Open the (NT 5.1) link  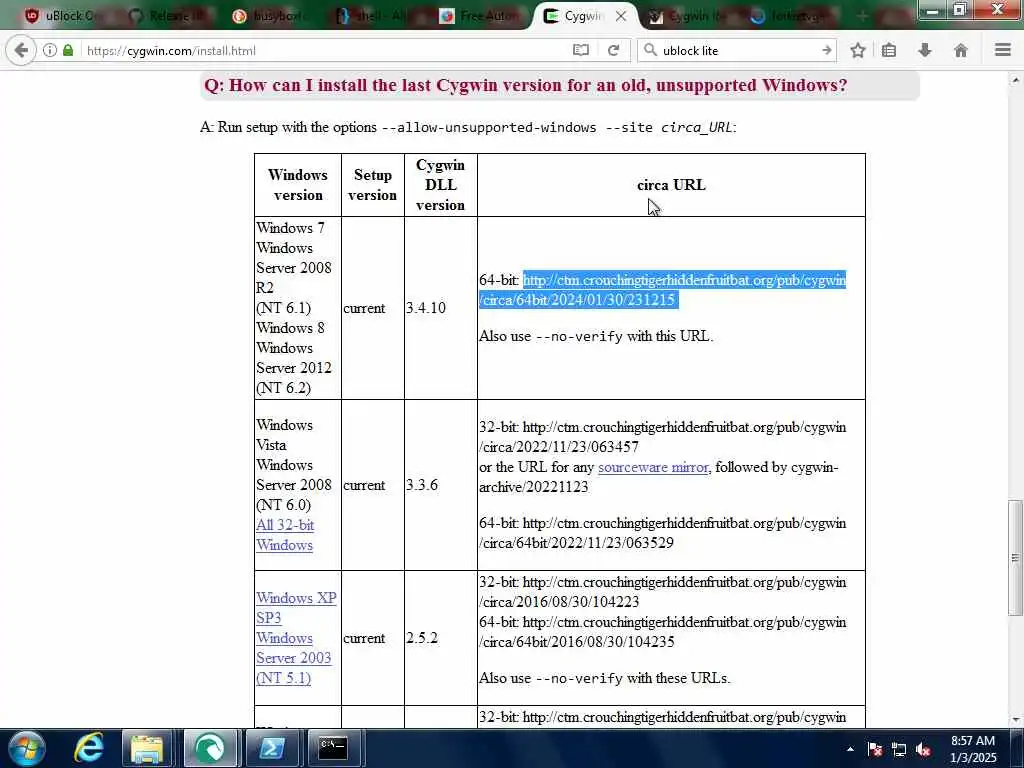283,678
